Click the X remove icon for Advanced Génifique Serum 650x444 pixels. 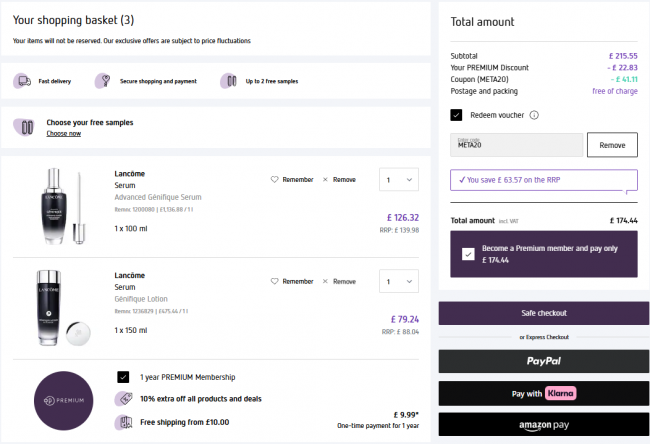point(325,180)
